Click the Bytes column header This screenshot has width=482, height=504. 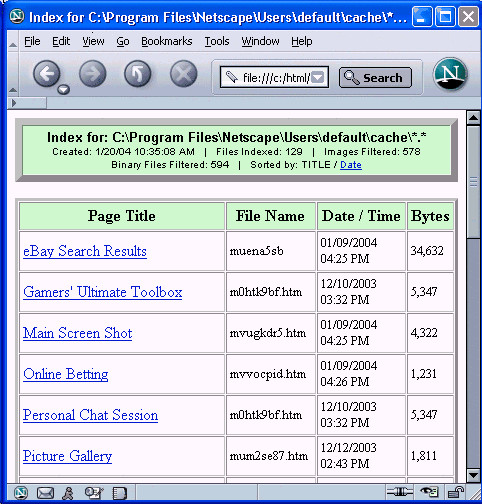tap(430, 216)
